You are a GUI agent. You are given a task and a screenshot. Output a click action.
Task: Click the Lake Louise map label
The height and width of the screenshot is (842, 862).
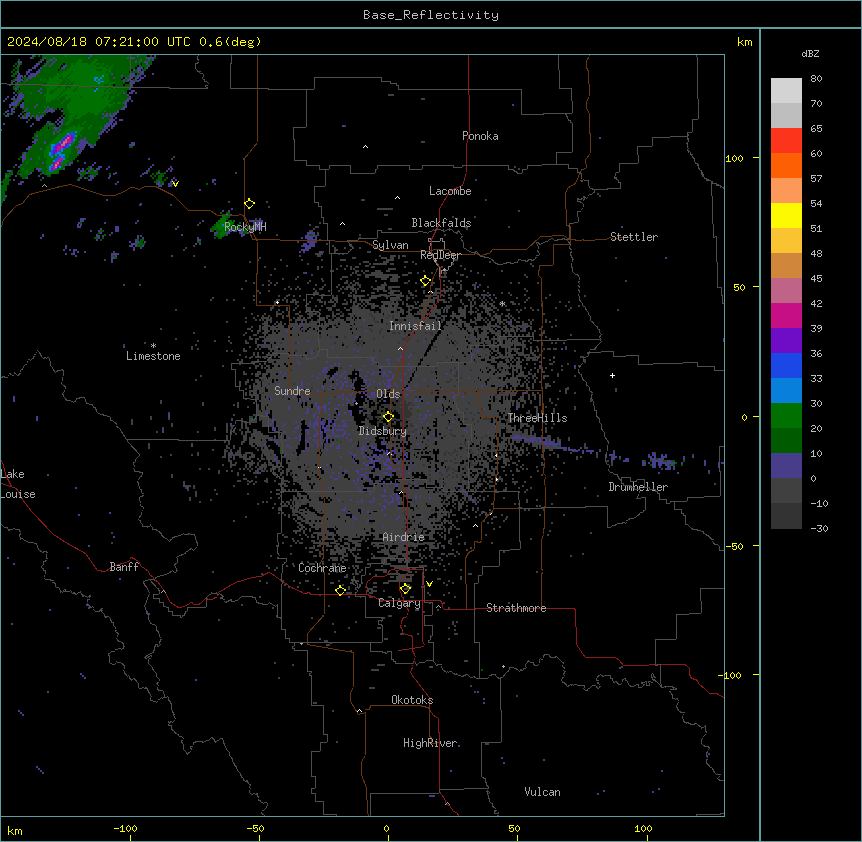click(18, 484)
